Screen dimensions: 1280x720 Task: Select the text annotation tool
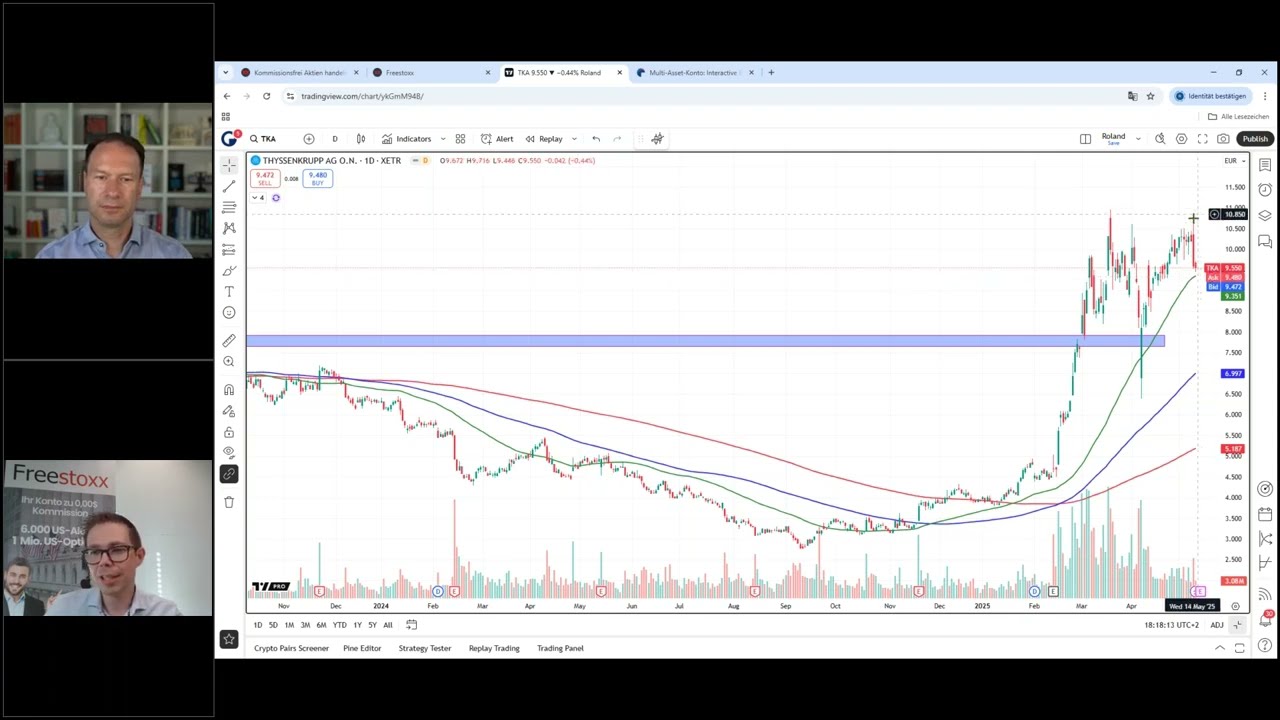tap(229, 291)
